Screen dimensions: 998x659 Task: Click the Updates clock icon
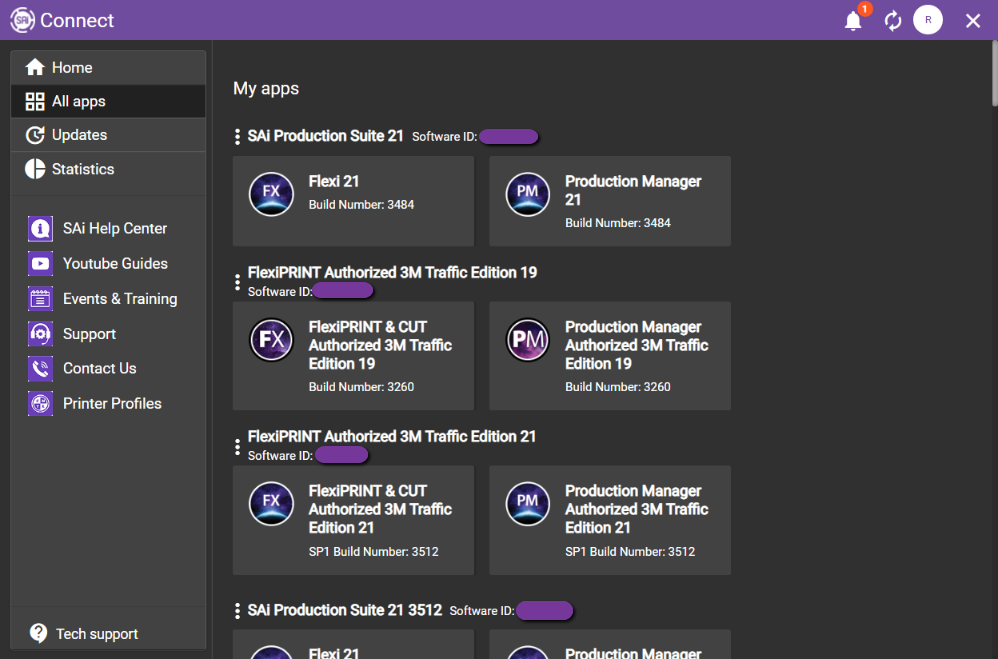coord(35,135)
